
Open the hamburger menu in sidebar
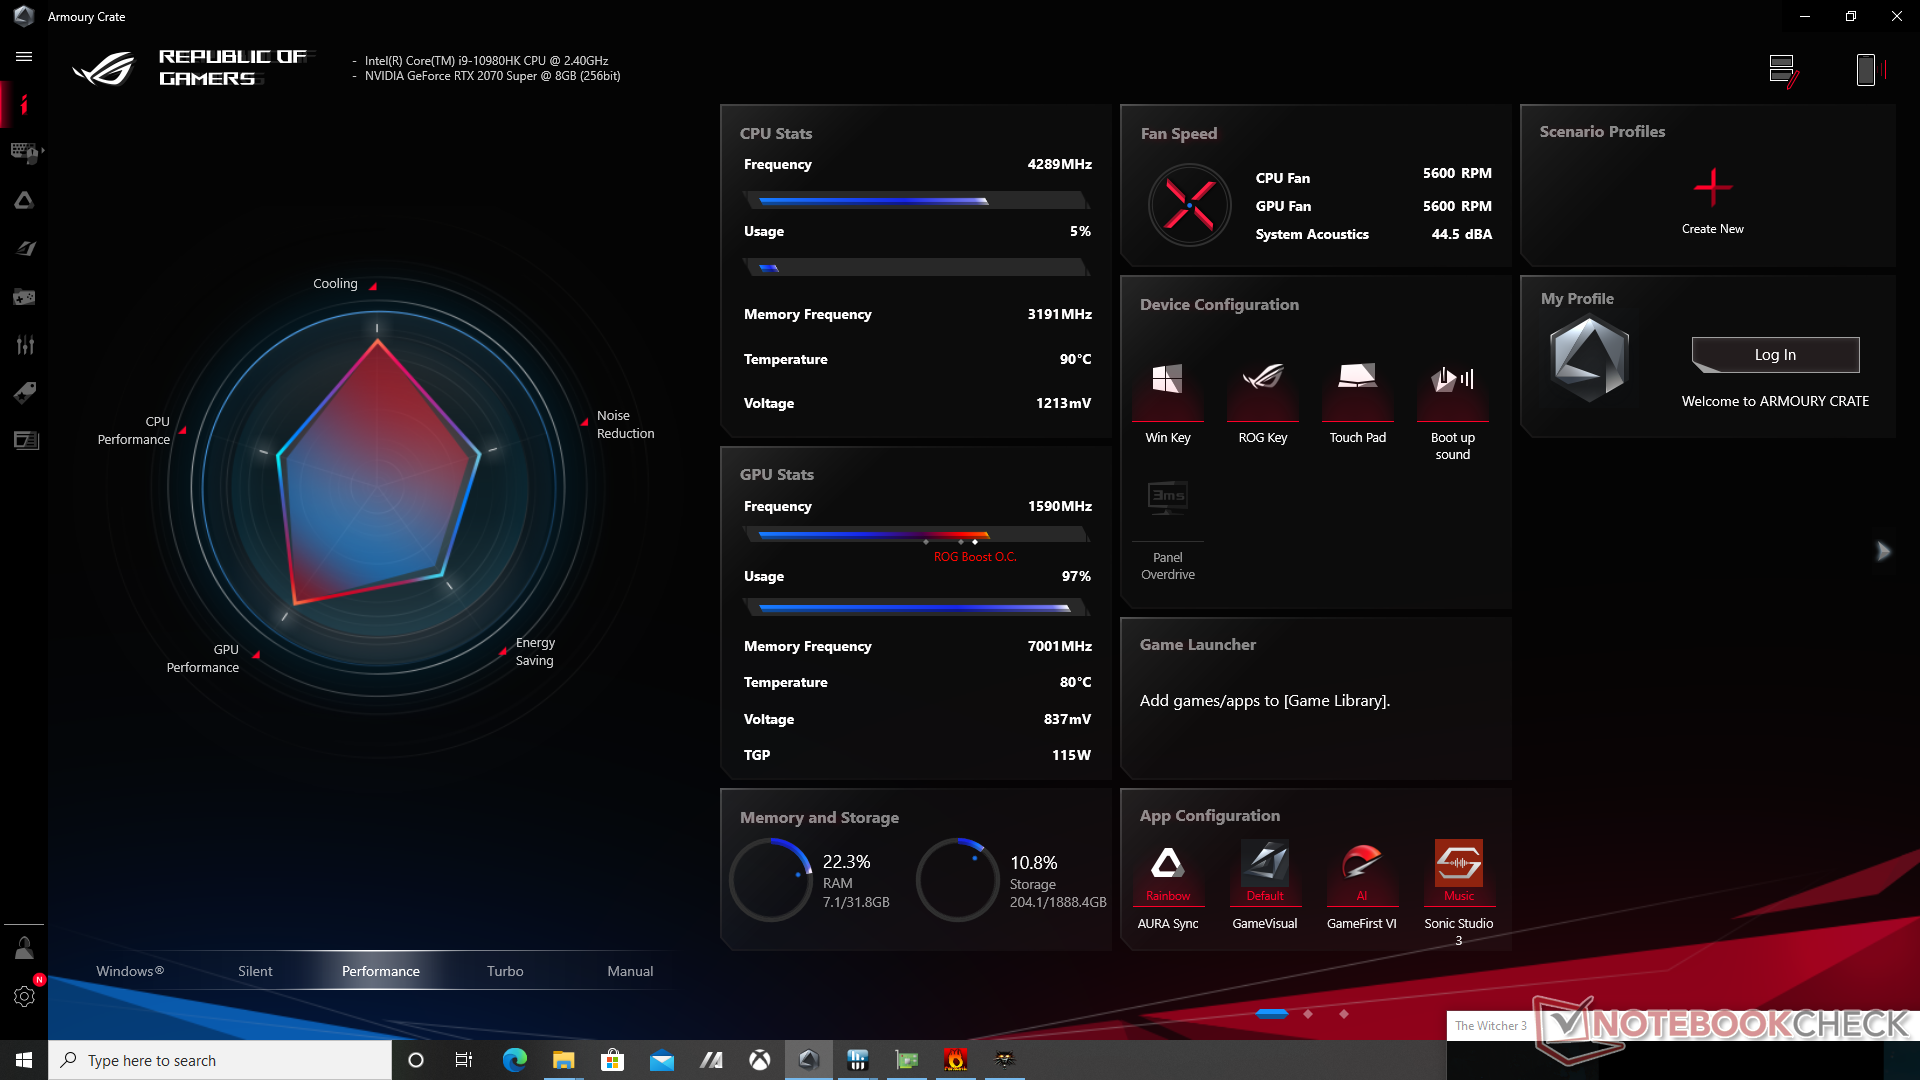[x=24, y=57]
